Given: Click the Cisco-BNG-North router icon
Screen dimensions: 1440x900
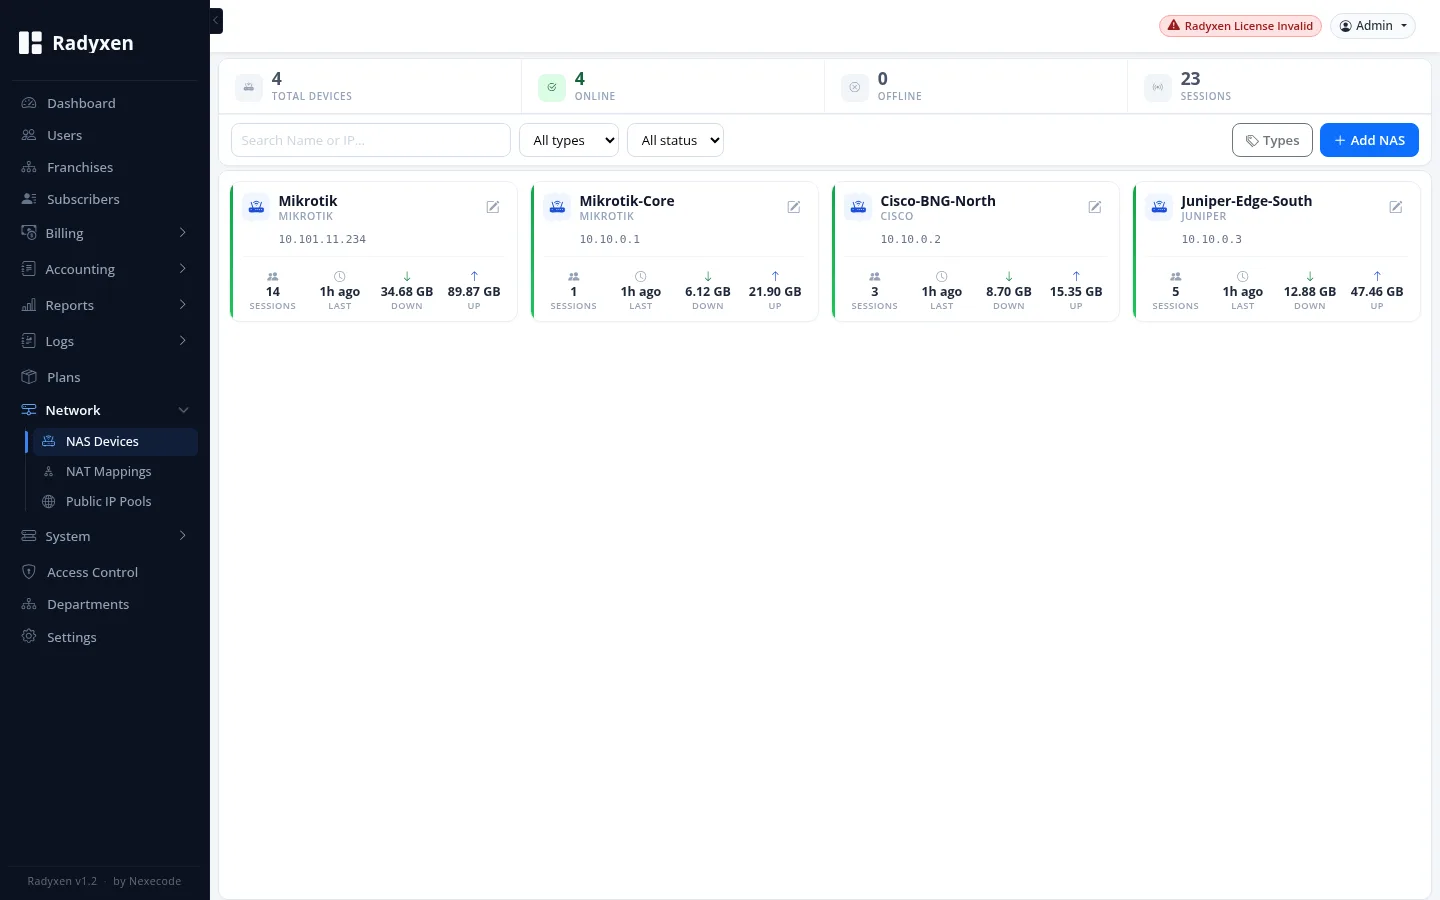Looking at the screenshot, I should [x=858, y=207].
